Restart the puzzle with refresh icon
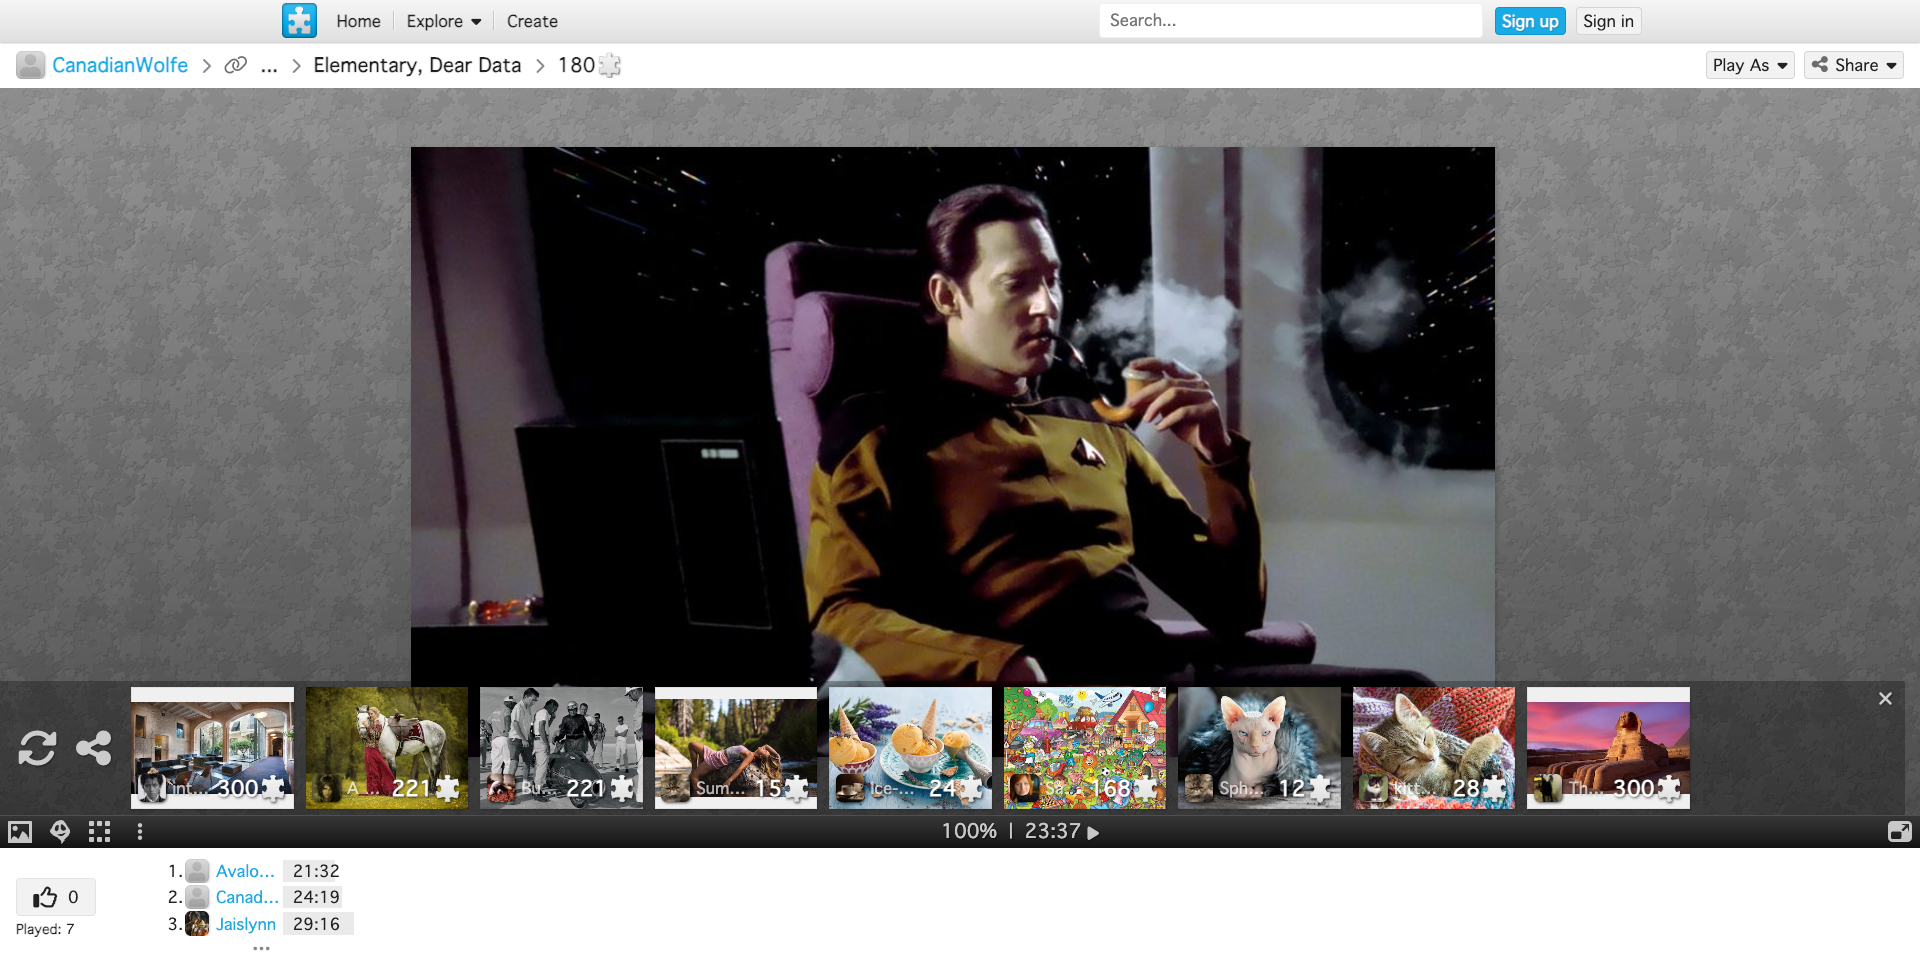This screenshot has height=968, width=1920. tap(37, 748)
